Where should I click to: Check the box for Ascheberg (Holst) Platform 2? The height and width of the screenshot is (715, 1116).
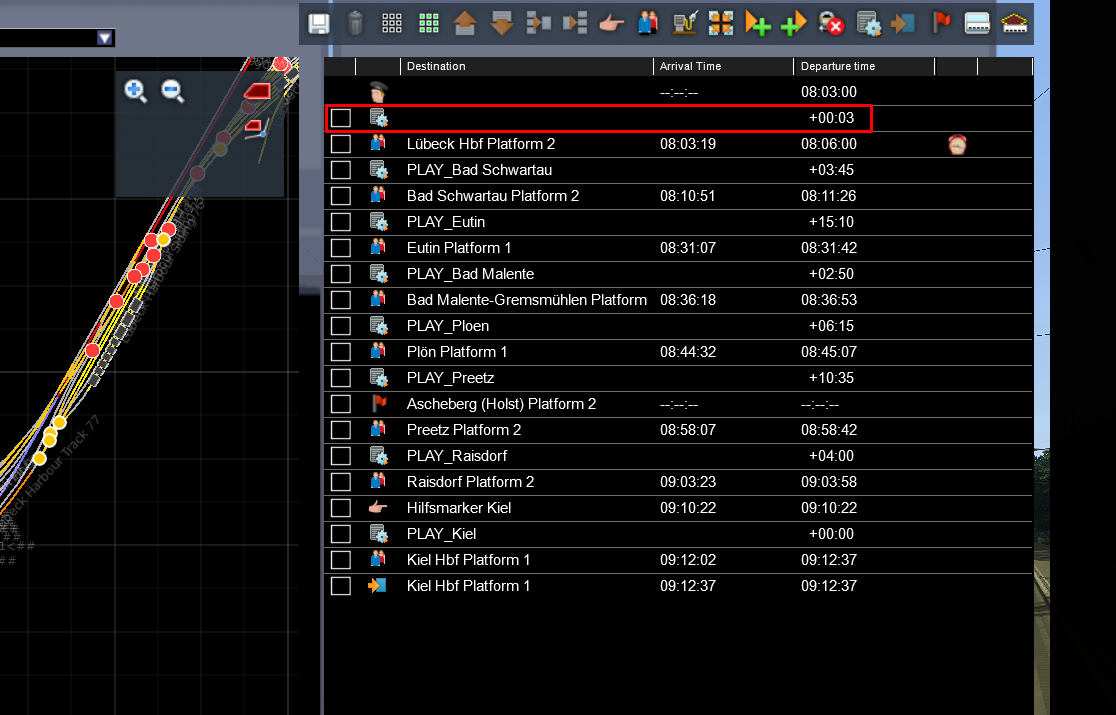click(341, 404)
